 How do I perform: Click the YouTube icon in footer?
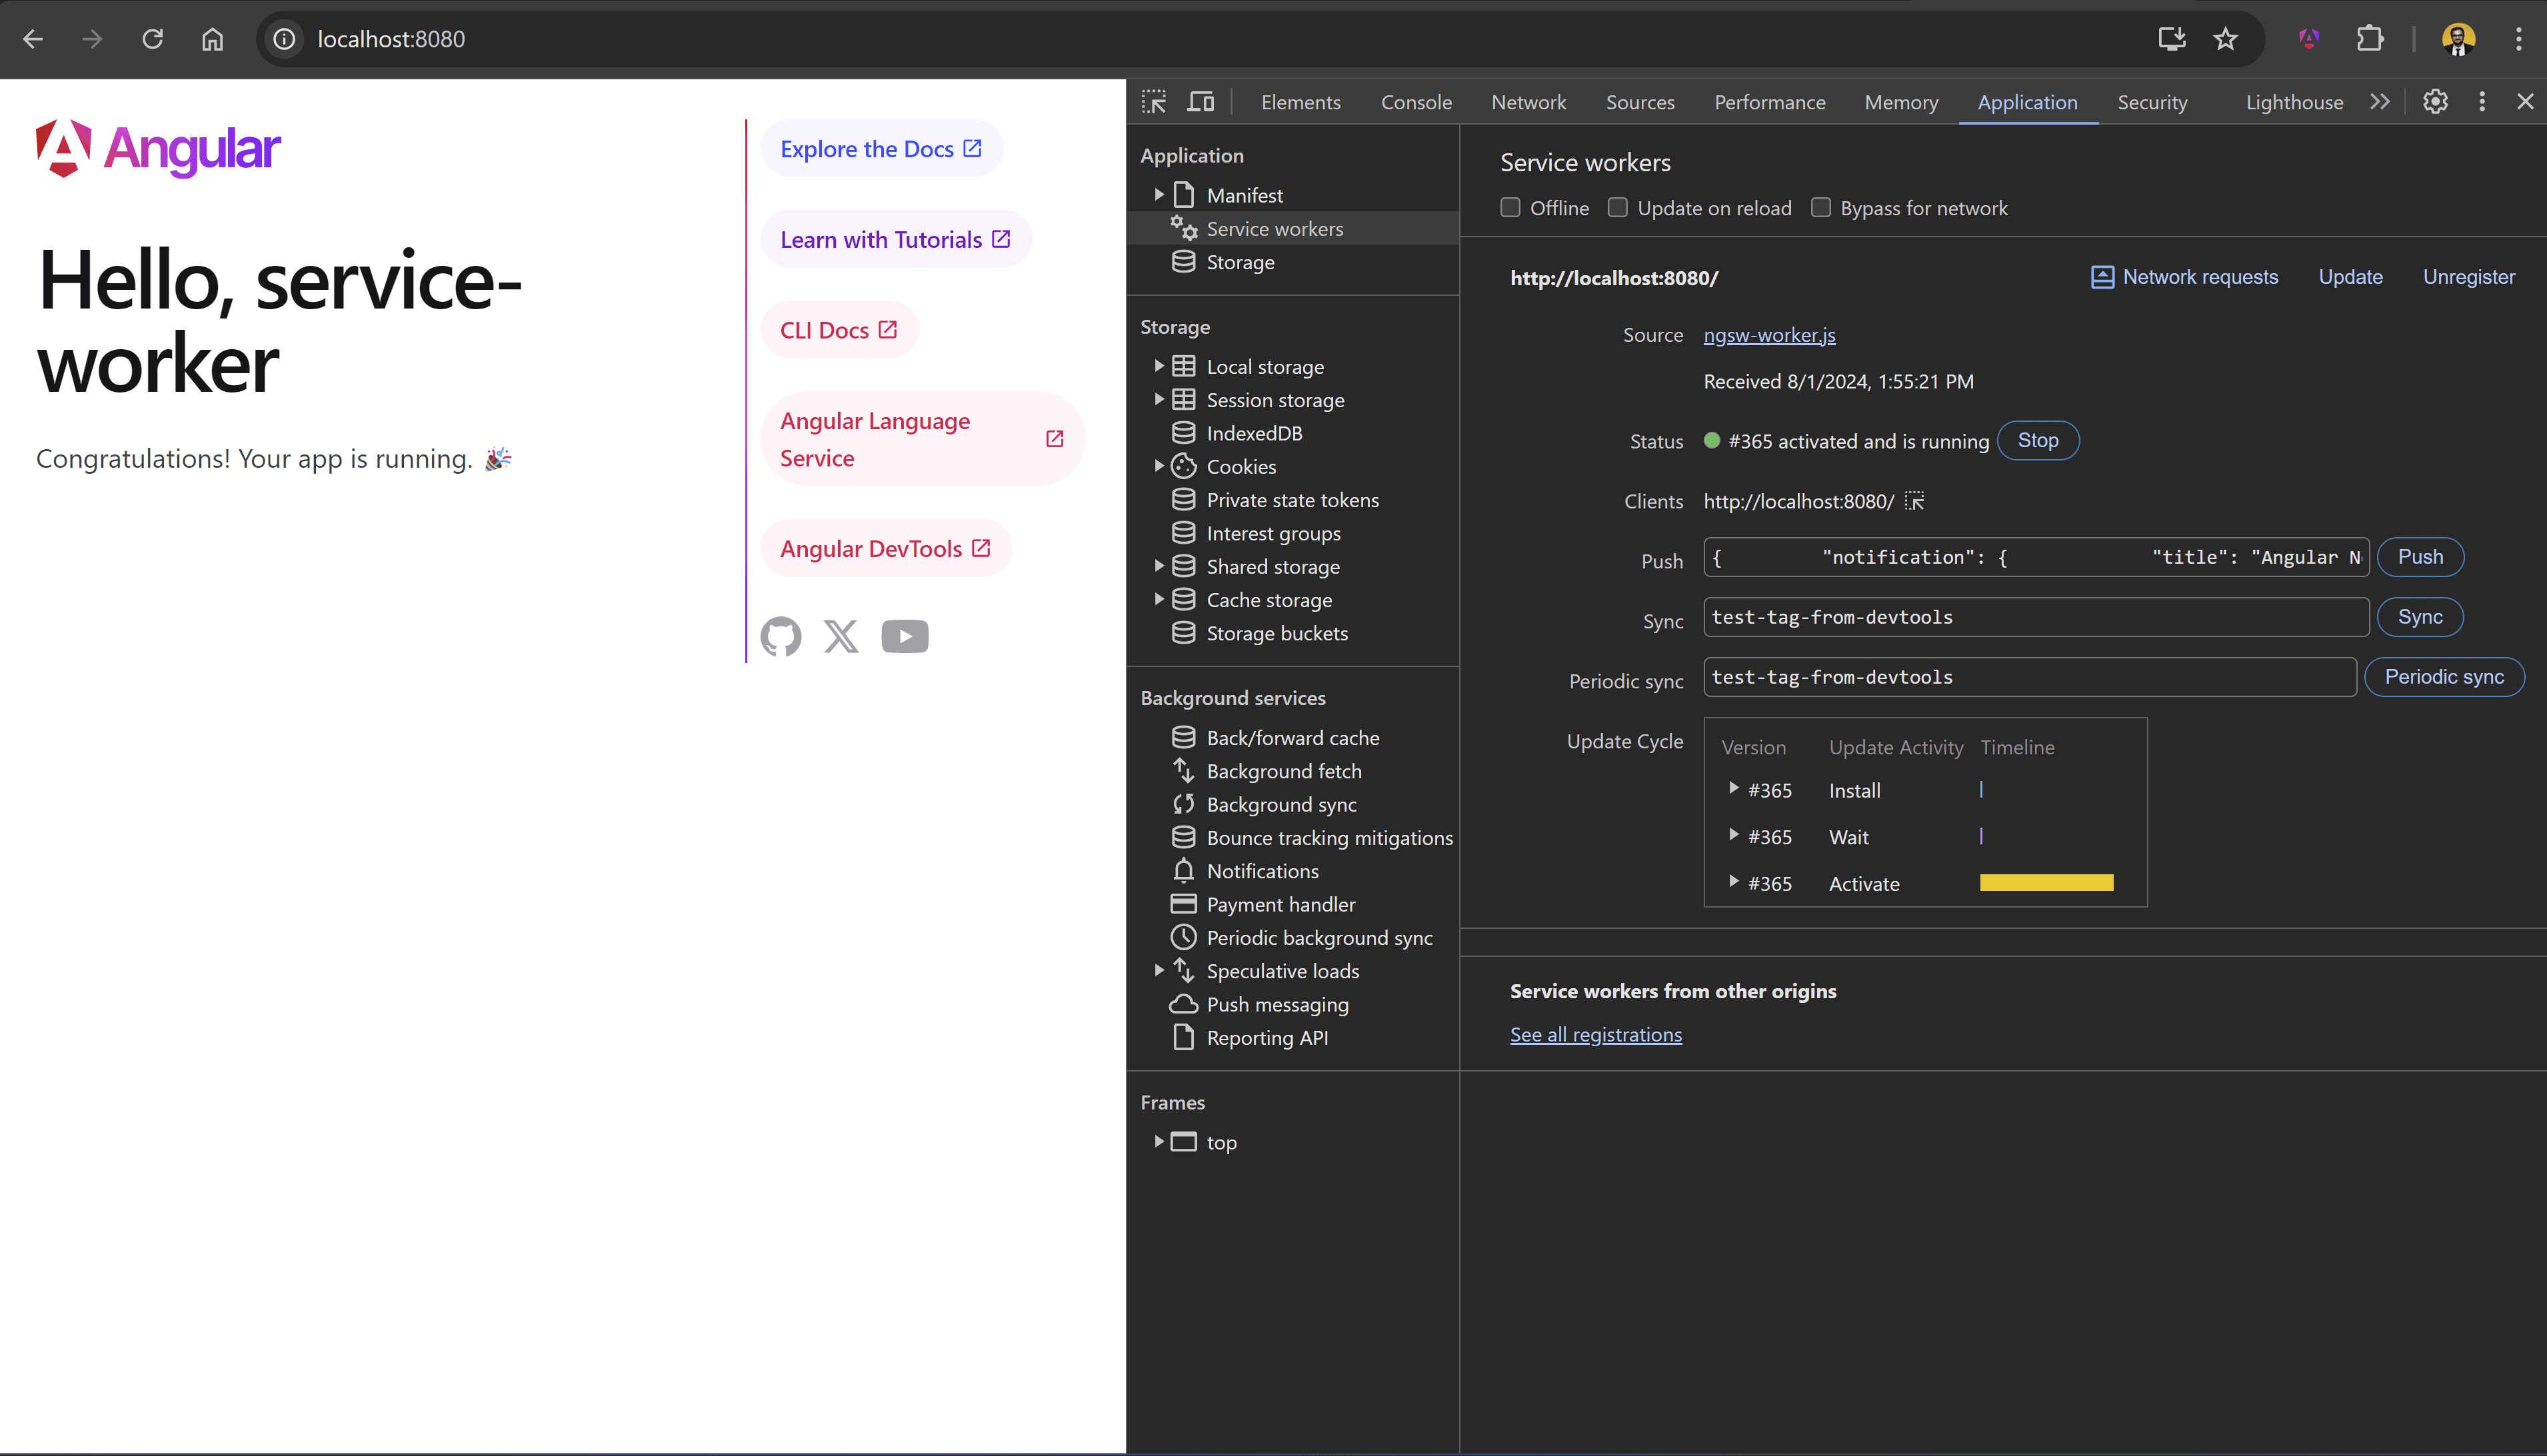(x=905, y=634)
